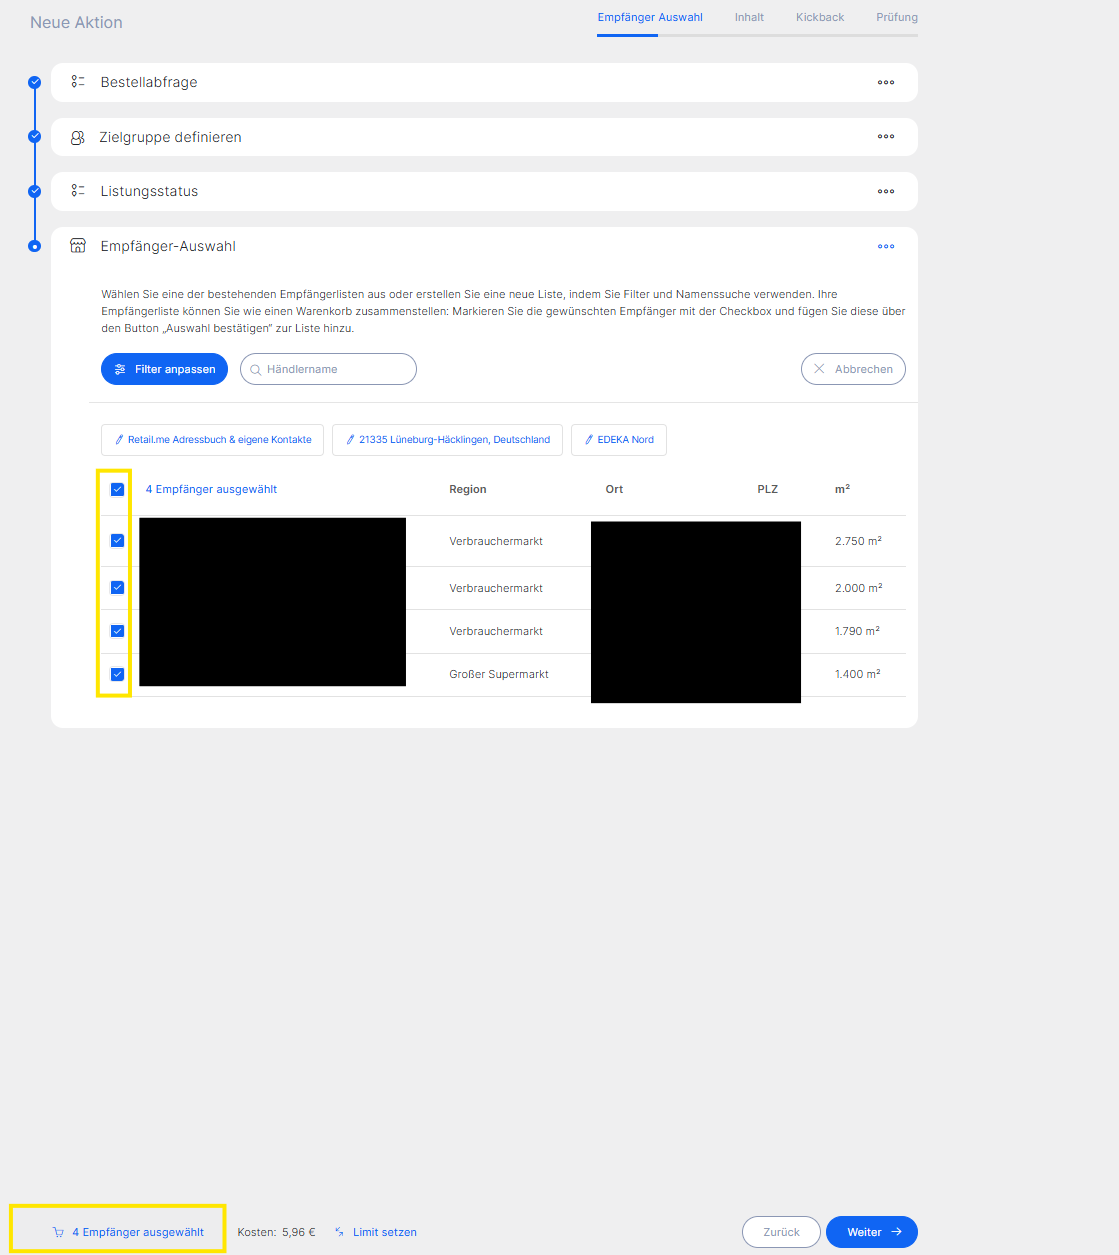Expand the Bestellabfrage section
Viewport: 1119px width, 1255px height.
click(x=484, y=82)
